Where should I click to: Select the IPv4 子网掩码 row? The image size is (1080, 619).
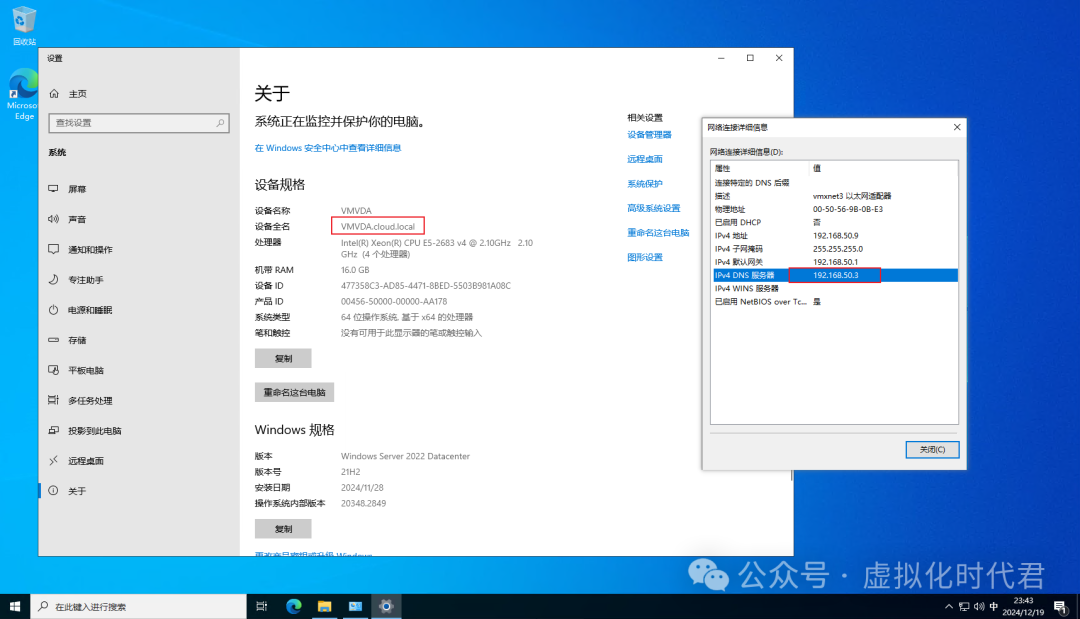pos(834,249)
